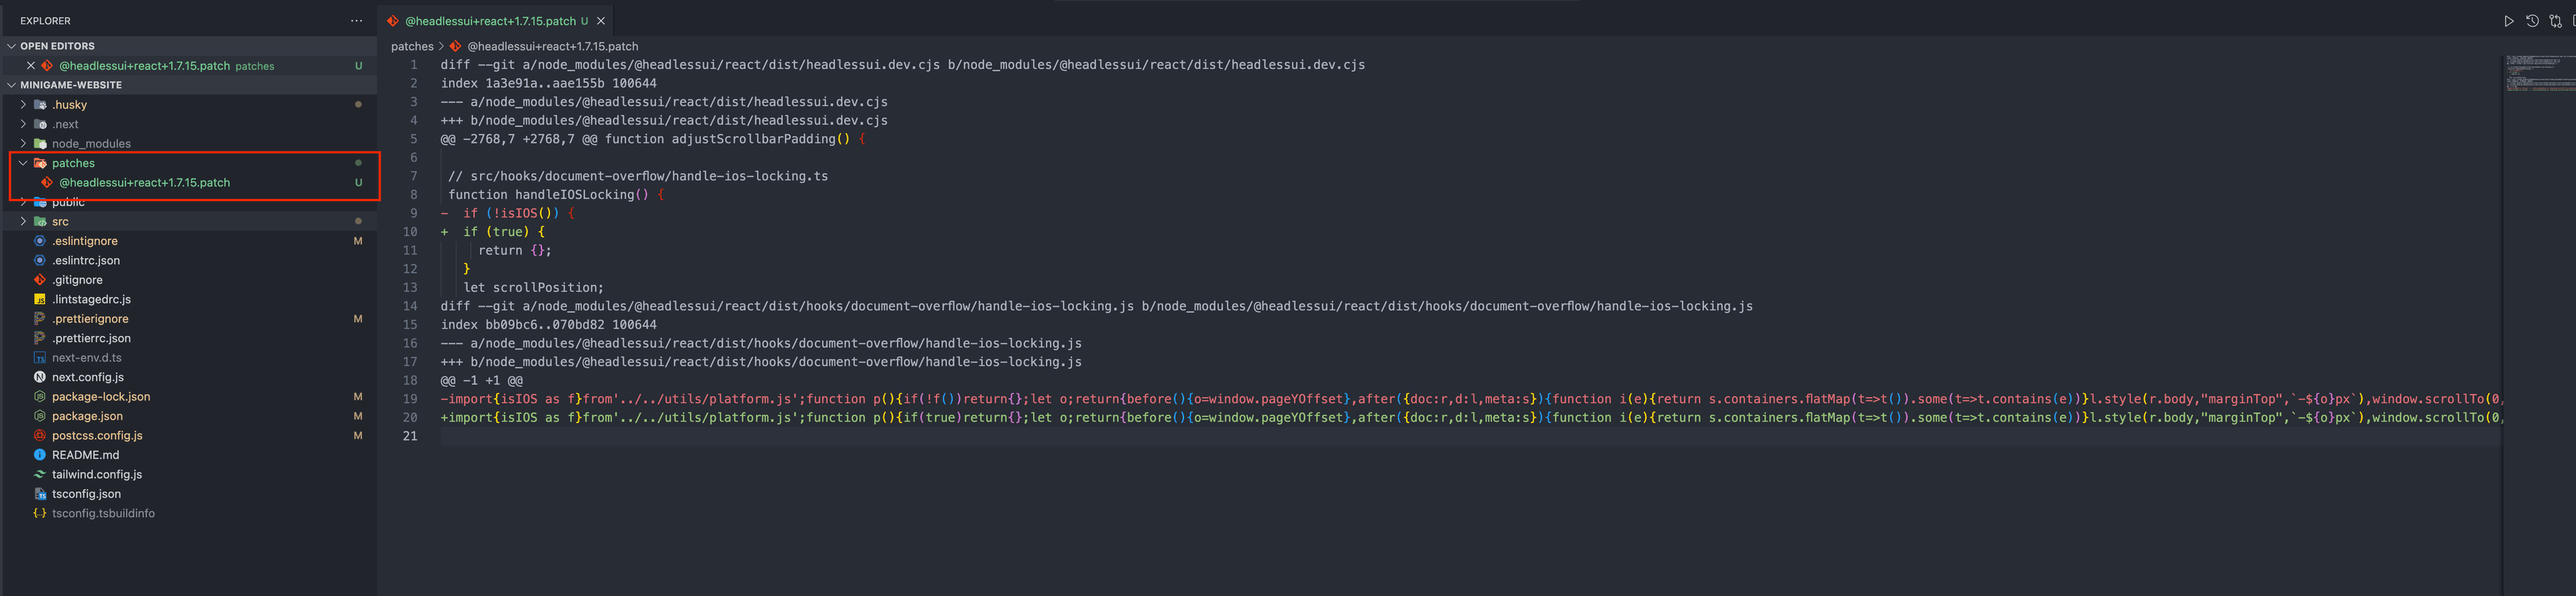Click the package.json file icon

coord(40,416)
